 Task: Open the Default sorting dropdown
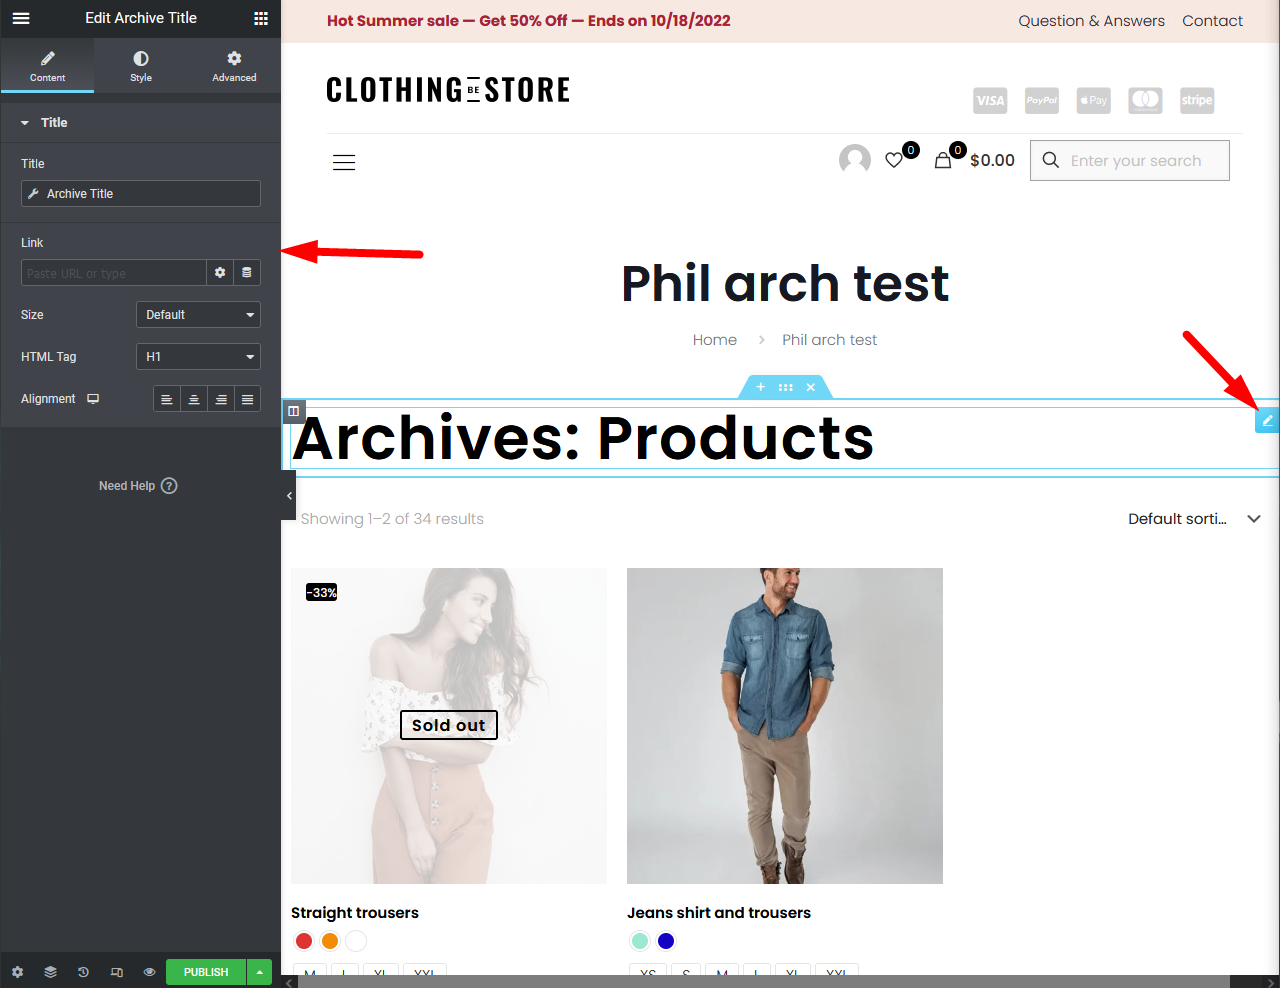pos(1194,519)
